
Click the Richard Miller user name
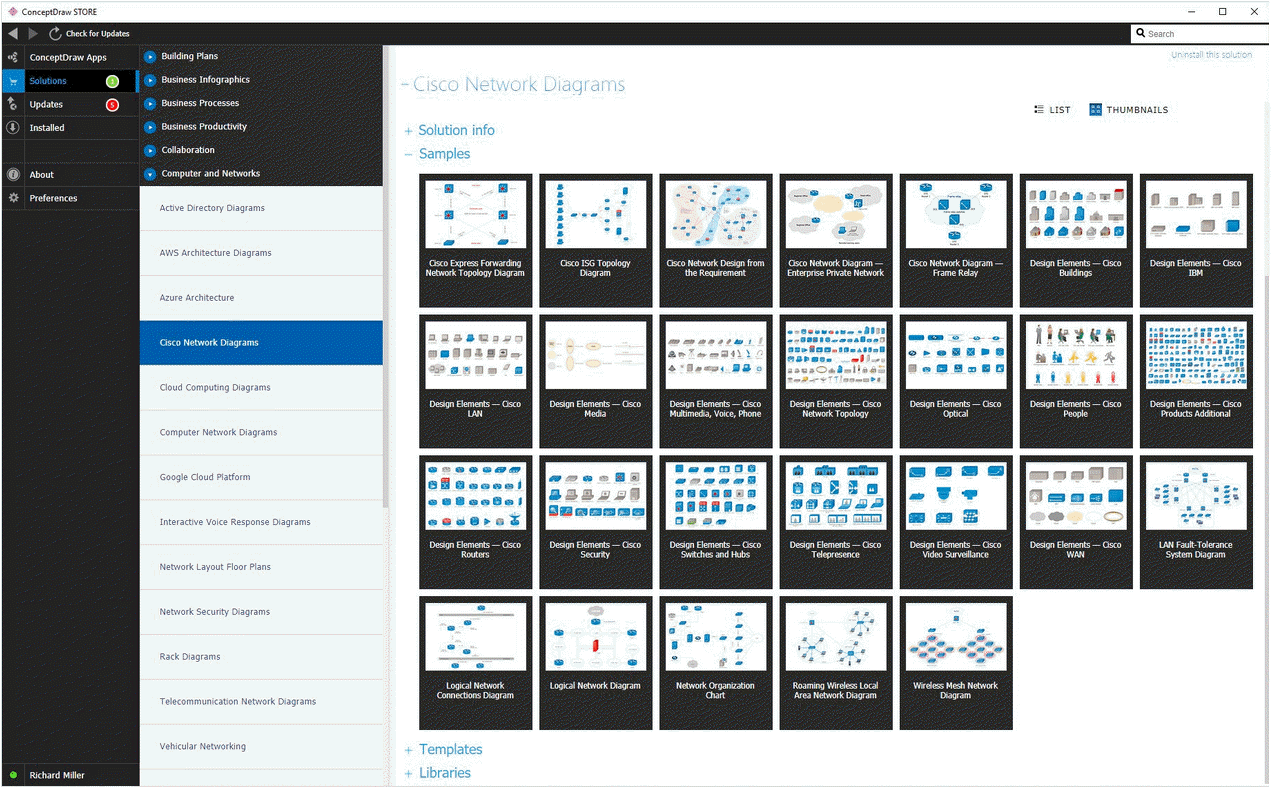[x=57, y=776]
